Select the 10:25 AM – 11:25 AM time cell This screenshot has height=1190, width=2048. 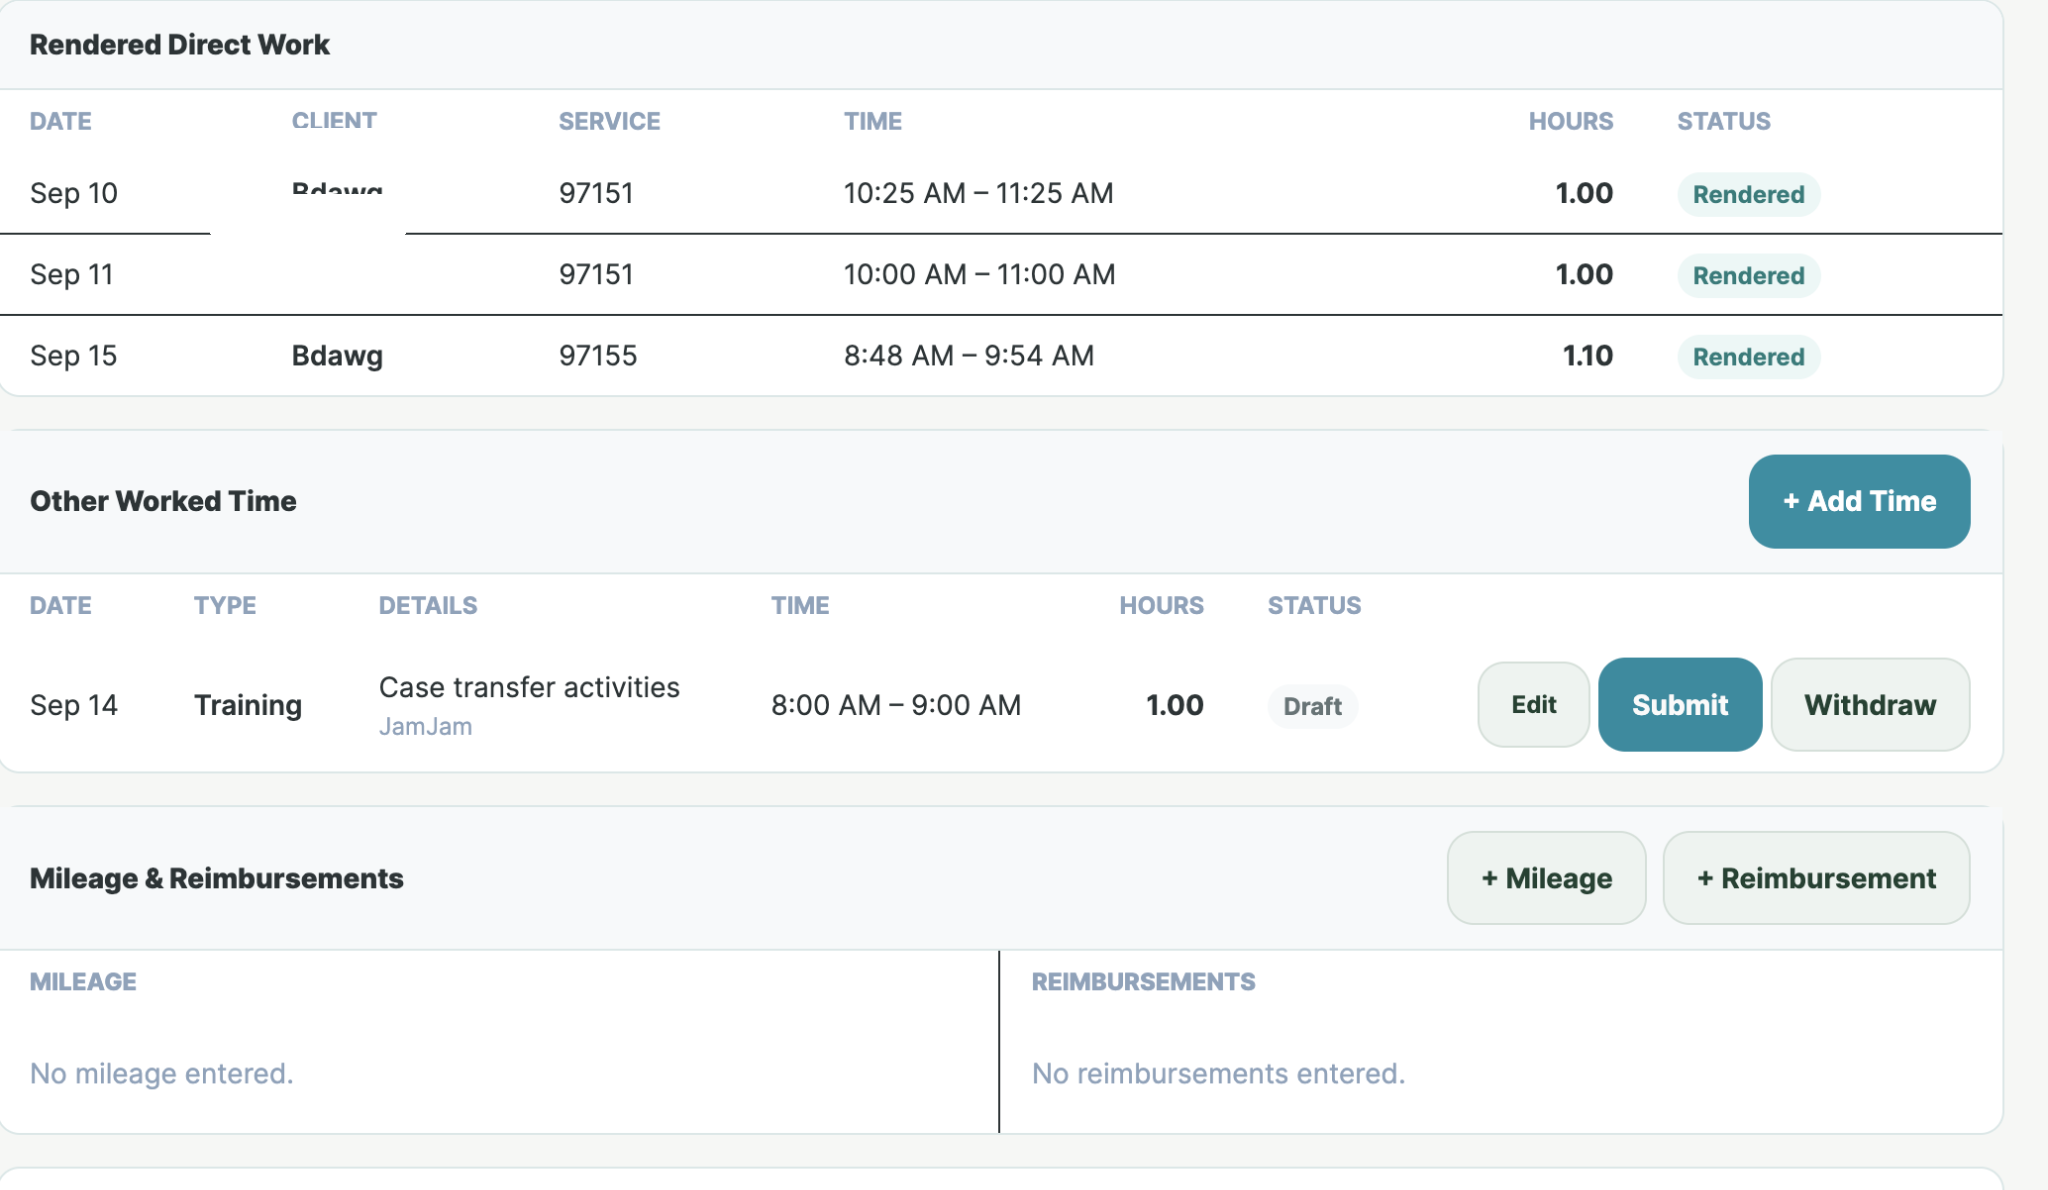coord(978,193)
